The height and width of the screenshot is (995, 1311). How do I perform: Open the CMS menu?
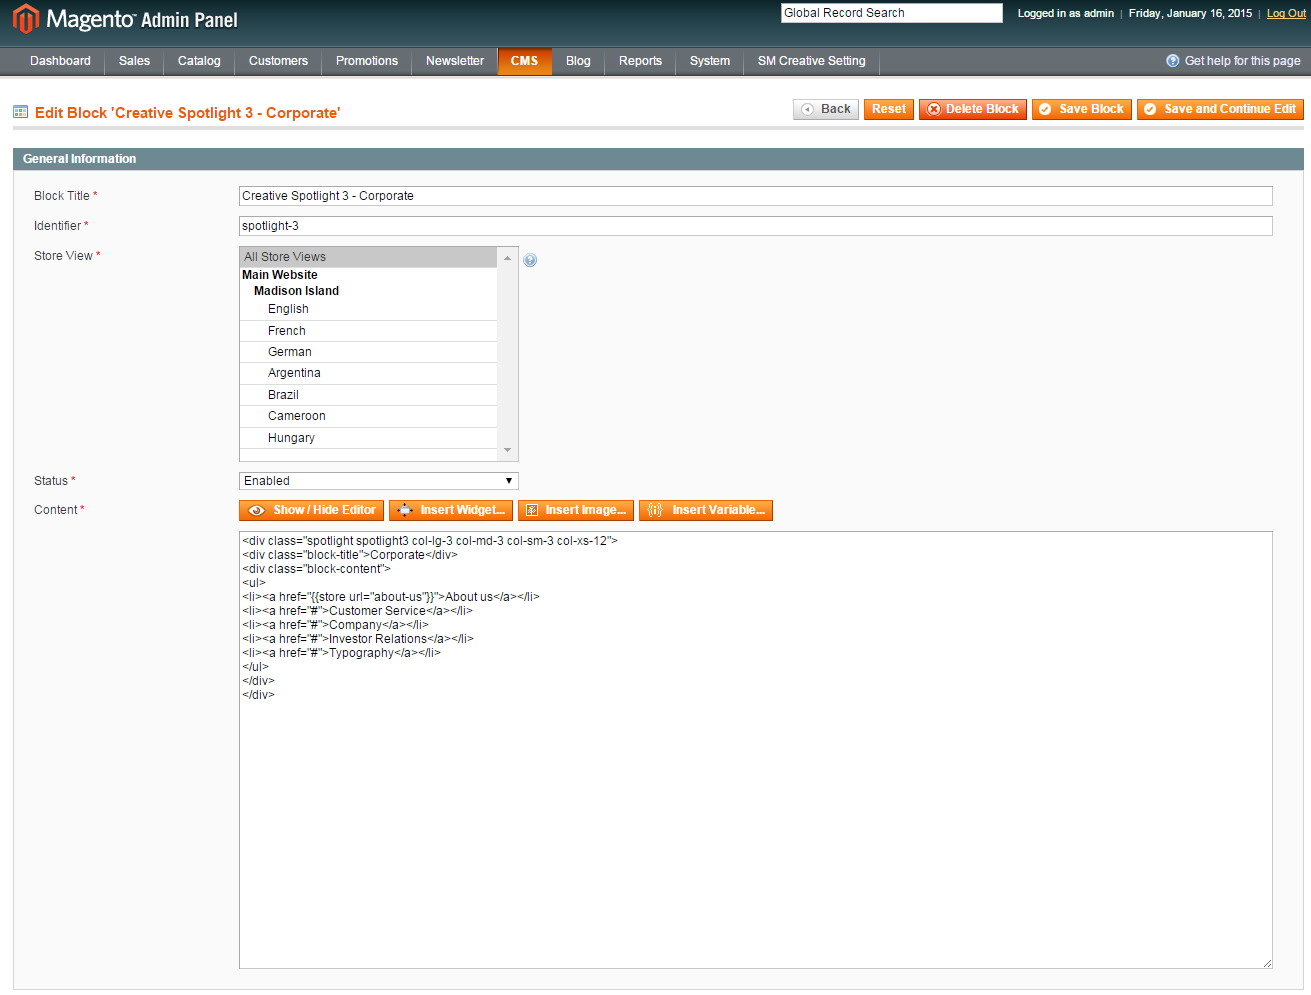point(525,61)
